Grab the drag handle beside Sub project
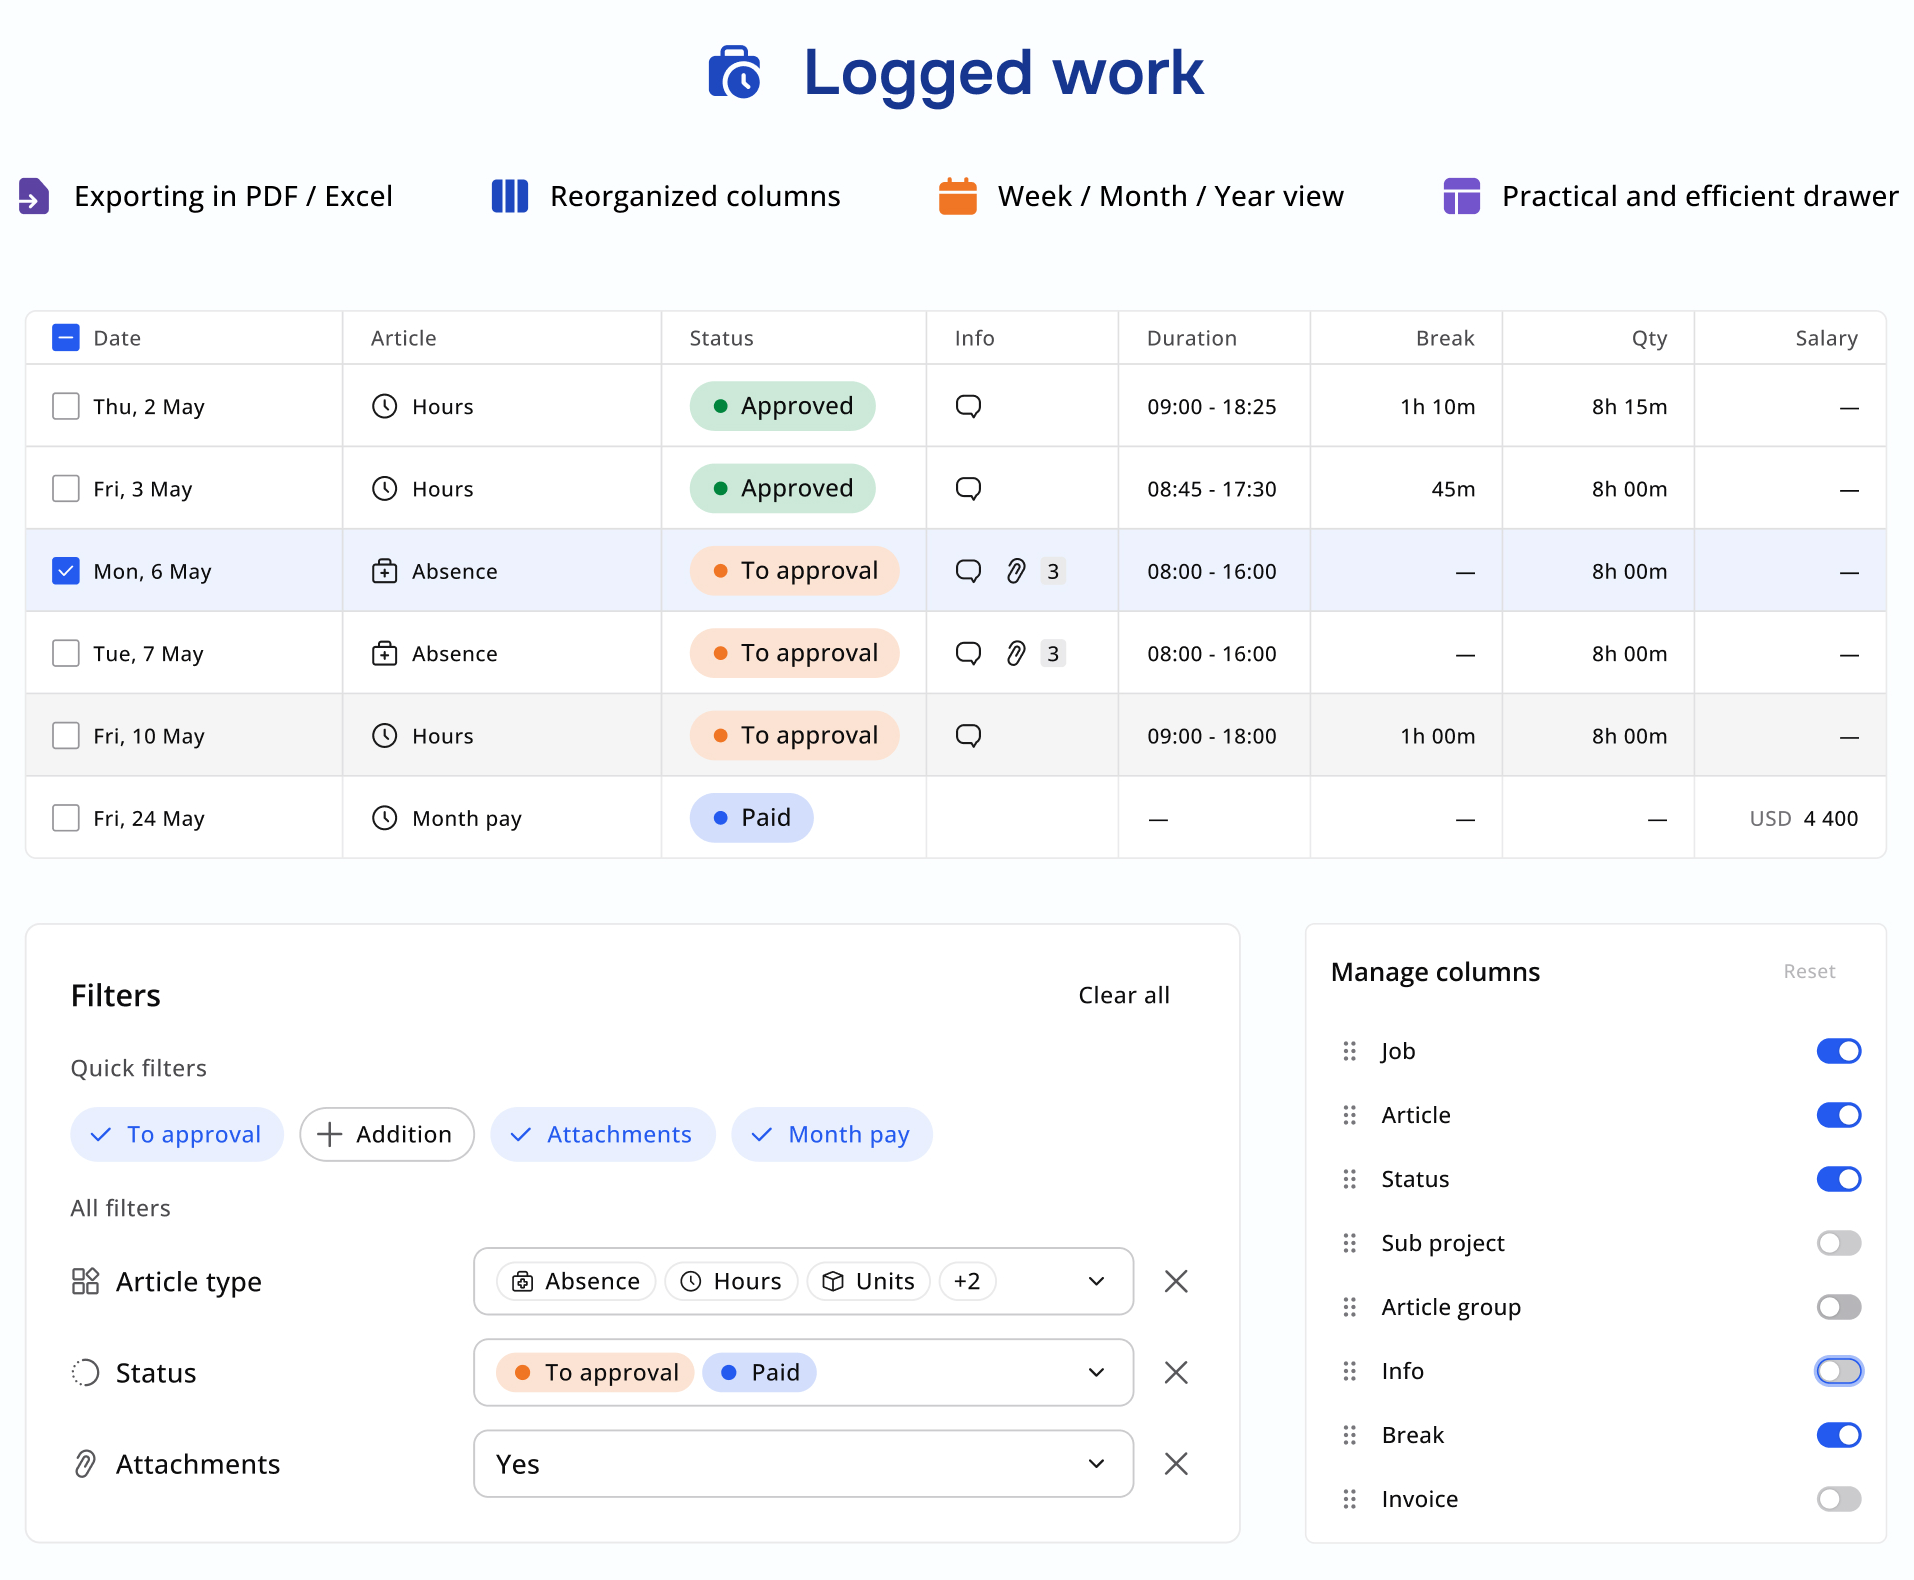 pos(1349,1243)
